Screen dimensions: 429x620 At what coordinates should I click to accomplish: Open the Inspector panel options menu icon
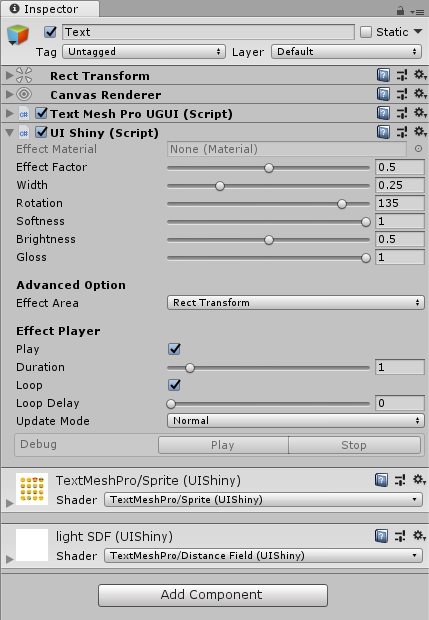coord(418,12)
